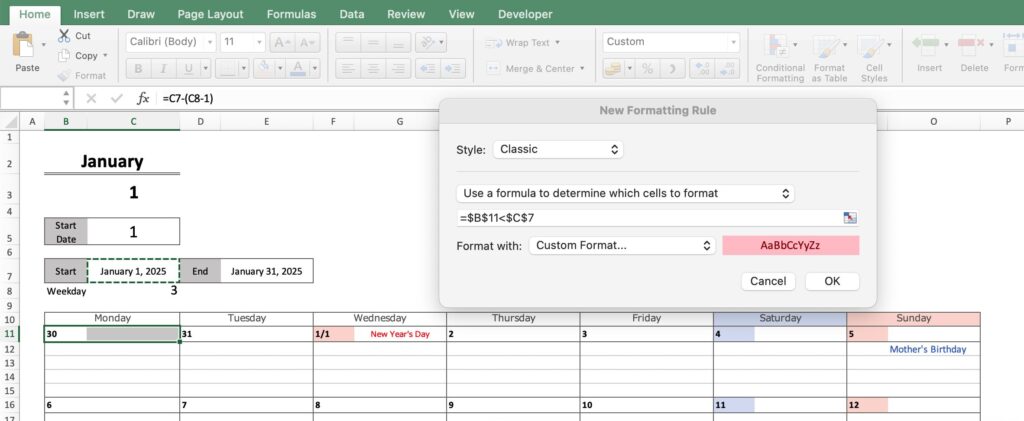Viewport: 1024px width, 421px height.
Task: Click the fx insert function icon
Action: 143,98
